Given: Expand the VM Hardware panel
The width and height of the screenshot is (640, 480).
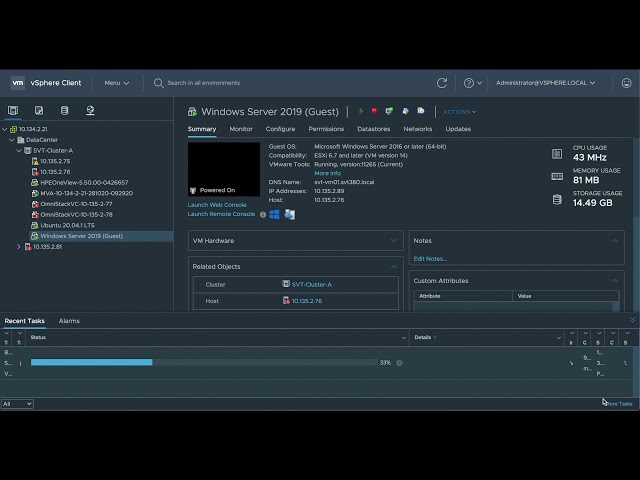Looking at the screenshot, I should (x=394, y=240).
